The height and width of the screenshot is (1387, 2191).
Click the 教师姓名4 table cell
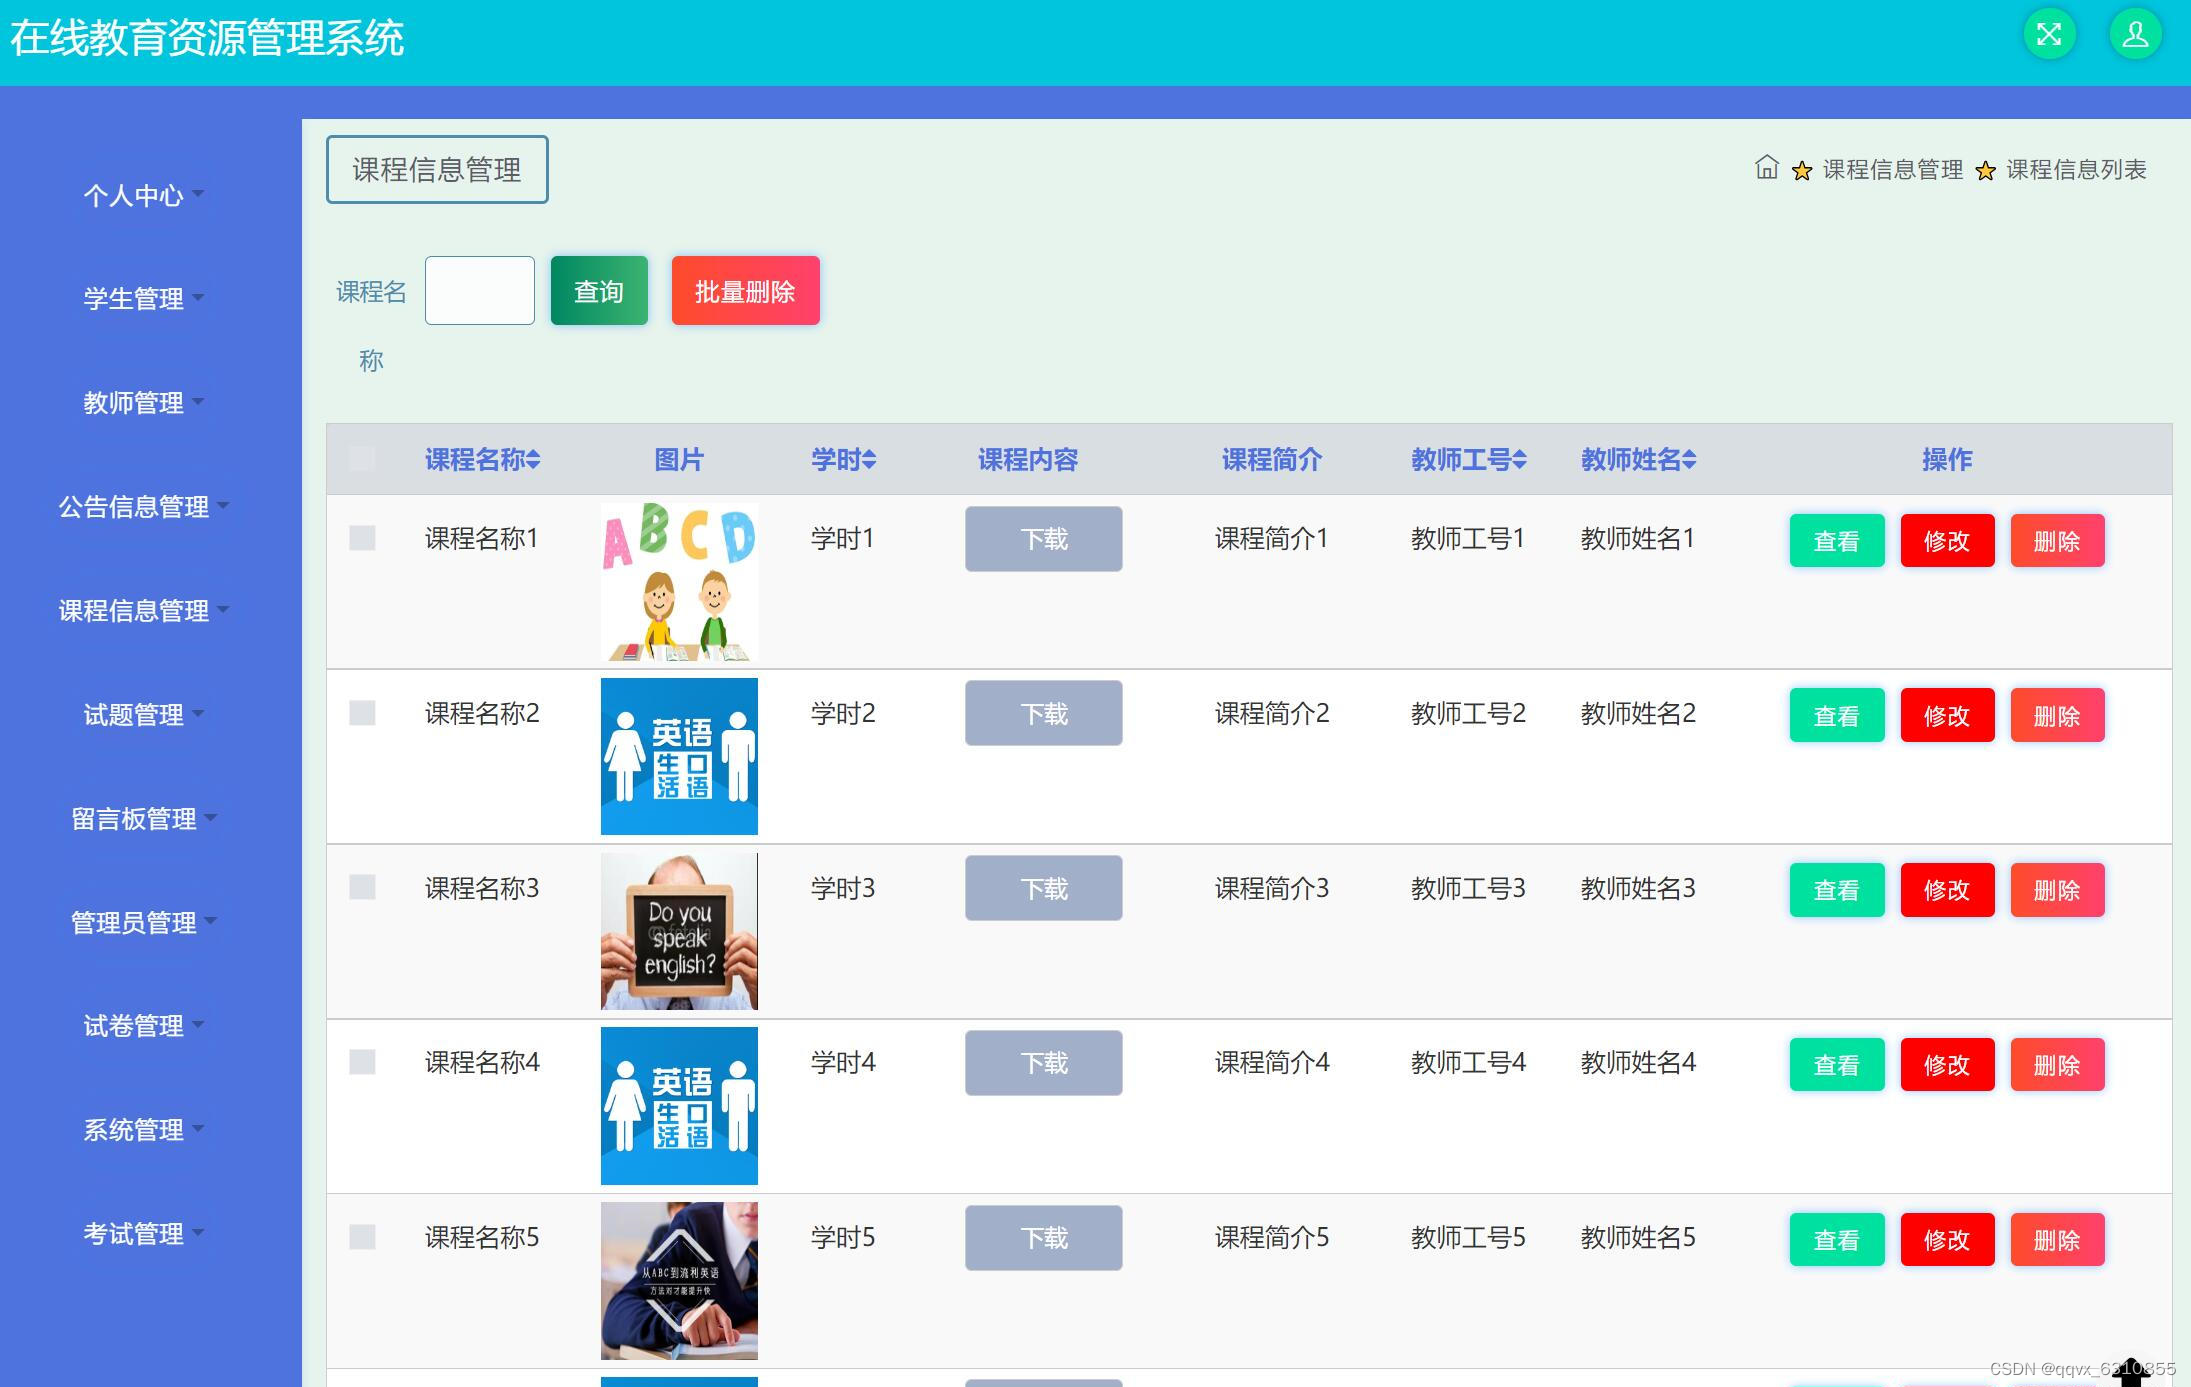point(1638,1062)
